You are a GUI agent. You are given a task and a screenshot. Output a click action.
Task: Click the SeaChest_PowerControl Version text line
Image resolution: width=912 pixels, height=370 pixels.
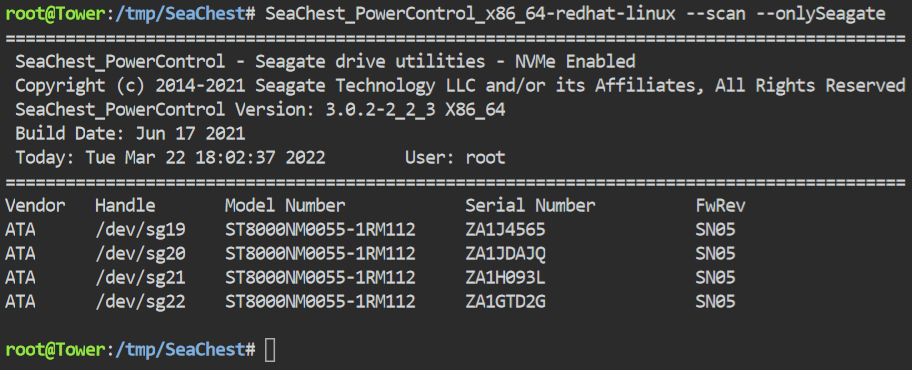(x=260, y=109)
